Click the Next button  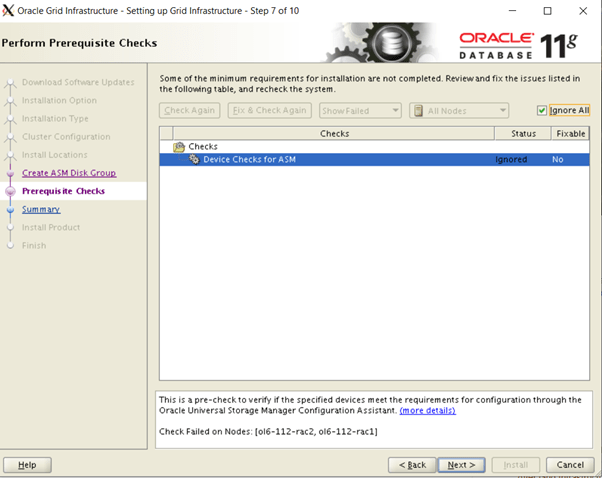coord(463,465)
